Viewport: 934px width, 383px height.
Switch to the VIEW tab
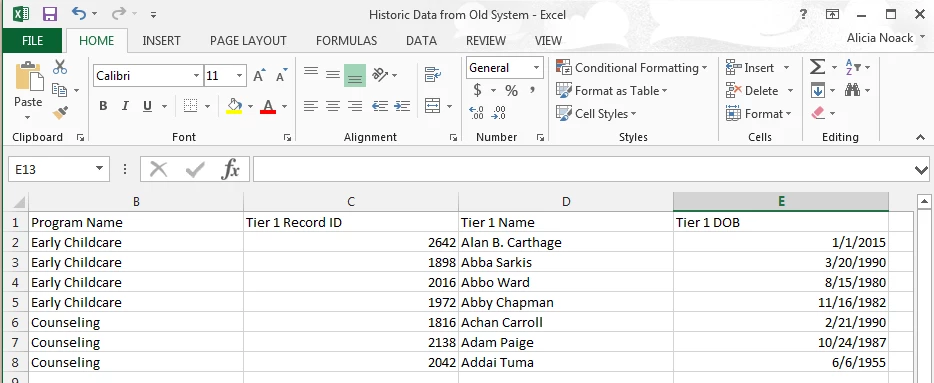[549, 41]
